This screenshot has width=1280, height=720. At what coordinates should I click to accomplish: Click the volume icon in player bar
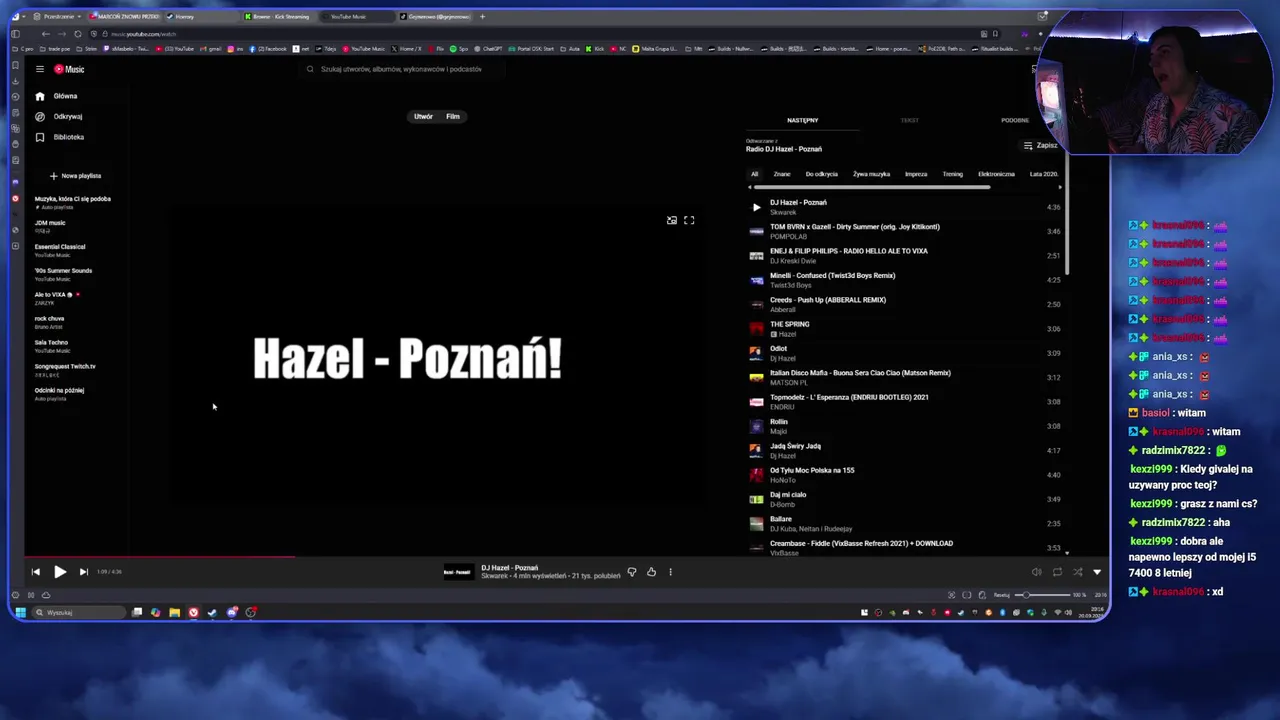pyautogui.click(x=1036, y=572)
